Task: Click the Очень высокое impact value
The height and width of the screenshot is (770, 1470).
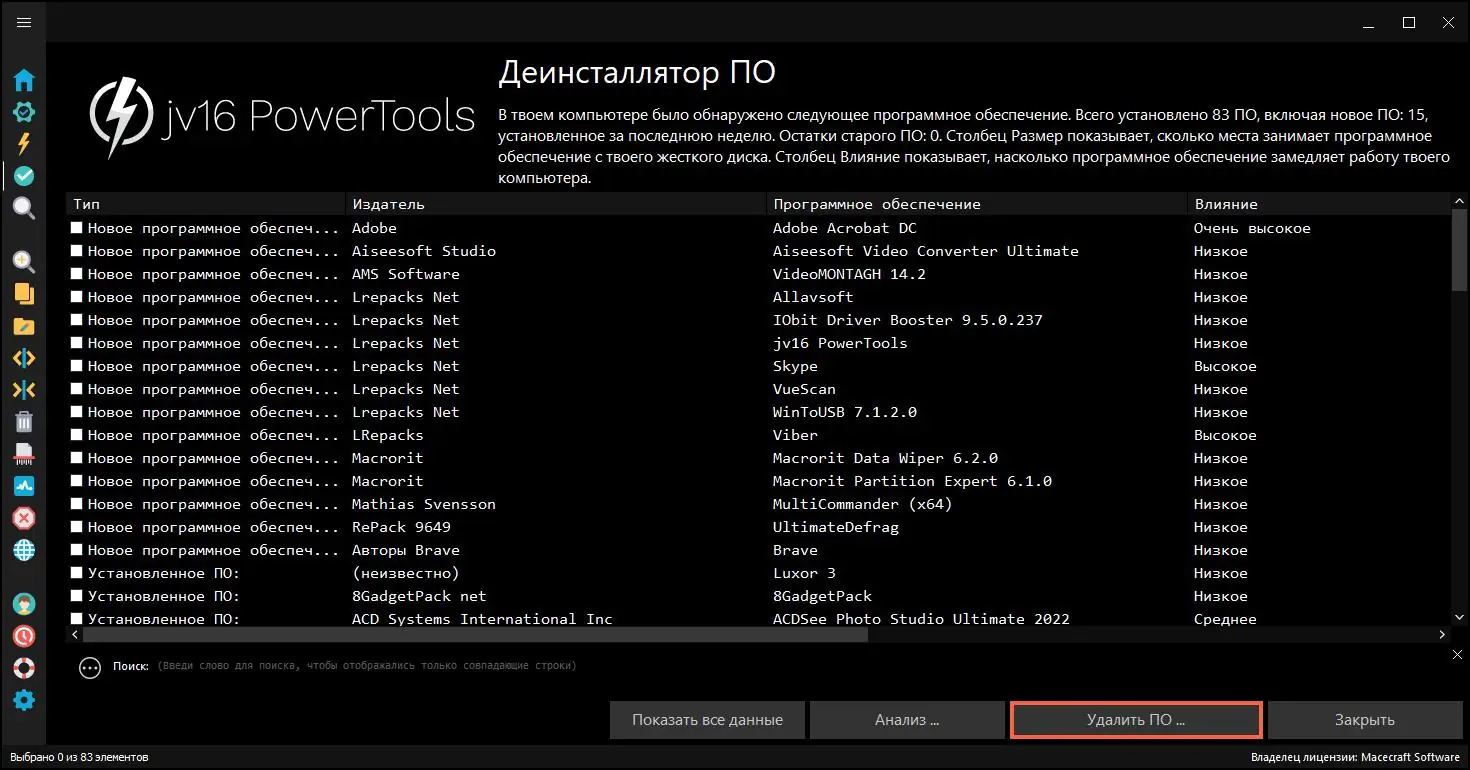Action: 1252,228
